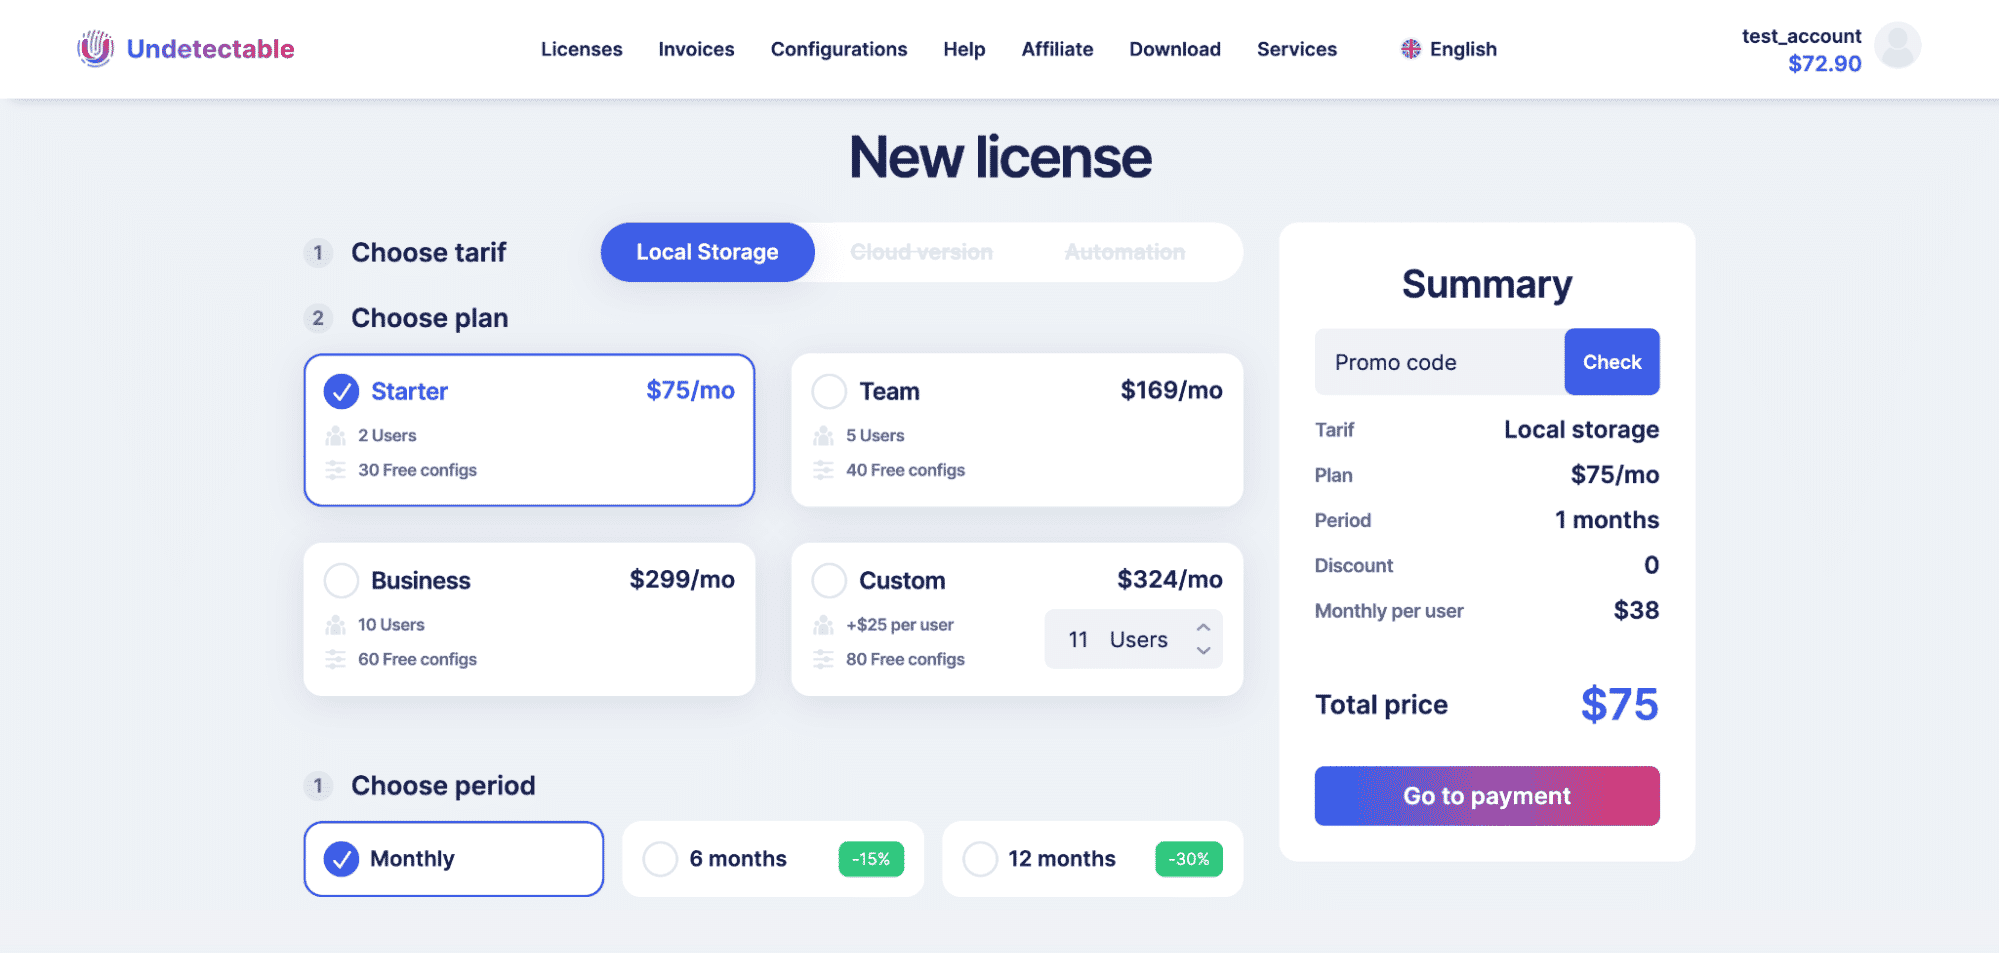Open the Affiliate page
This screenshot has width=1999, height=953.
1057,49
